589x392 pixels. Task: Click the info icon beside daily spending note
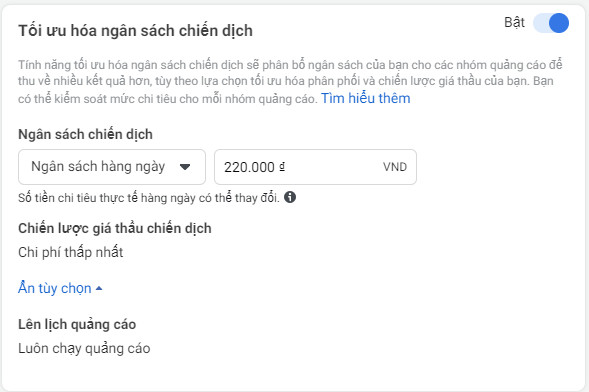(x=290, y=197)
